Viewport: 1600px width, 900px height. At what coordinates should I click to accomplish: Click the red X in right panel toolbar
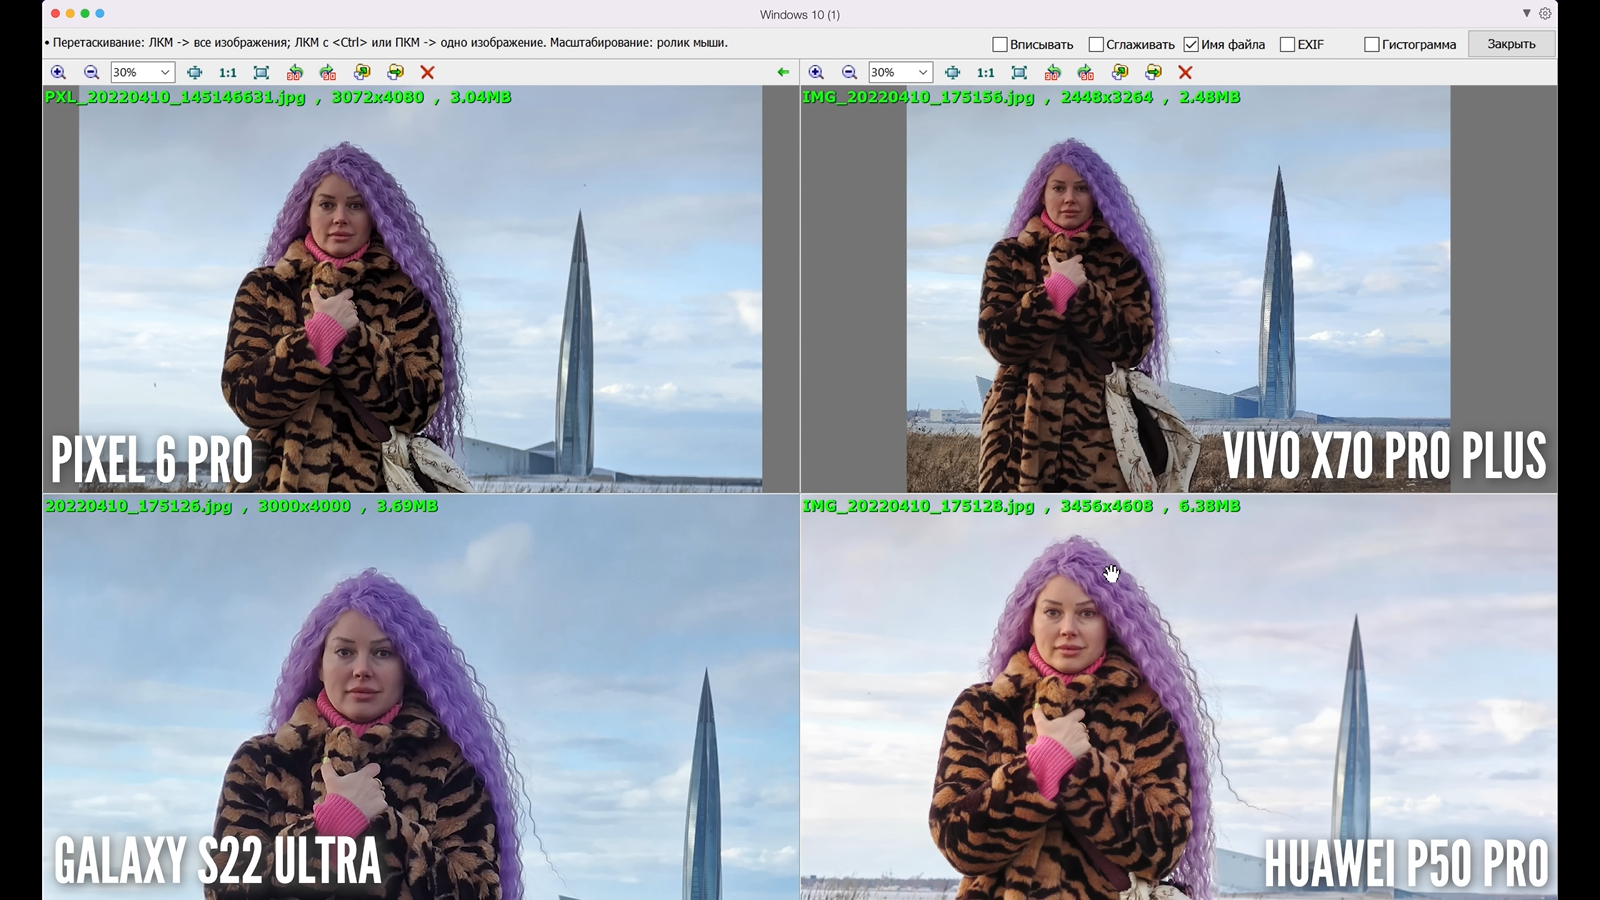1185,72
